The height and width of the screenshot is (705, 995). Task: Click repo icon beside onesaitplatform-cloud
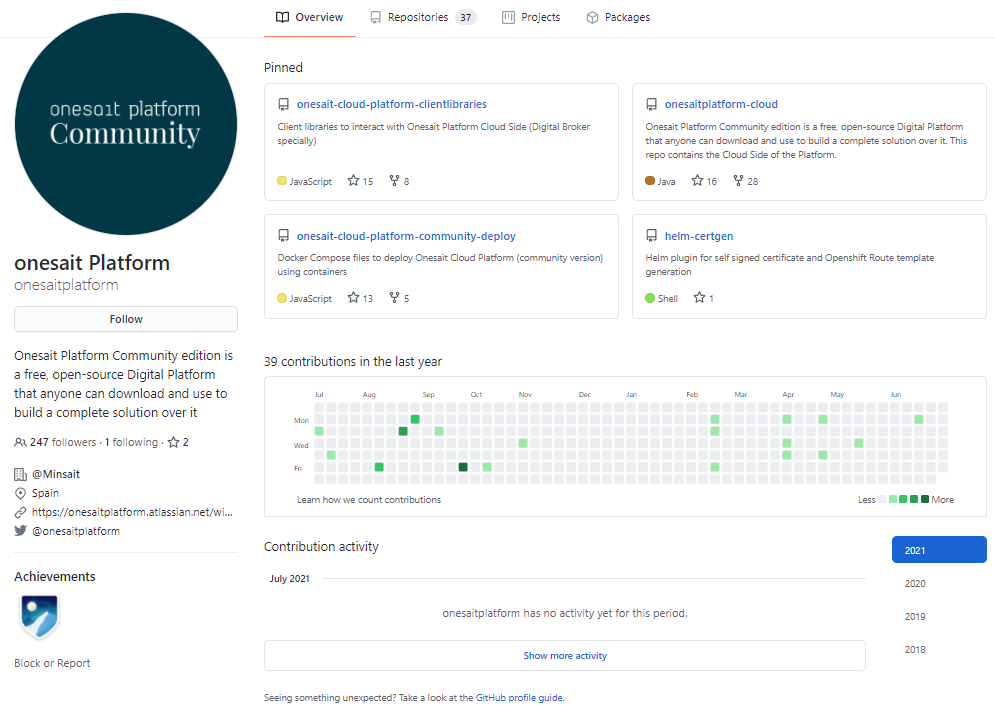click(651, 104)
